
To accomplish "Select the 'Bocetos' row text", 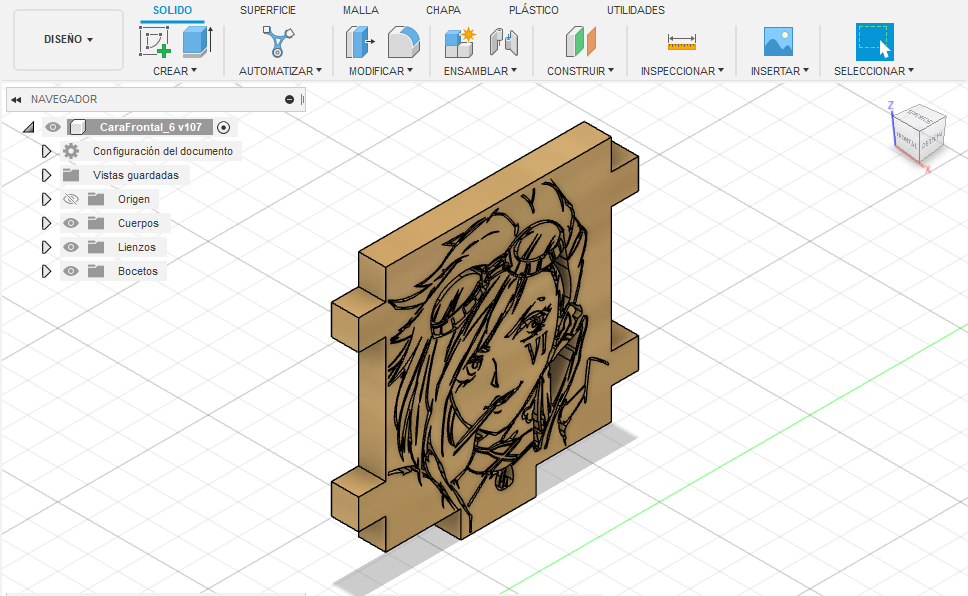I will tap(138, 271).
